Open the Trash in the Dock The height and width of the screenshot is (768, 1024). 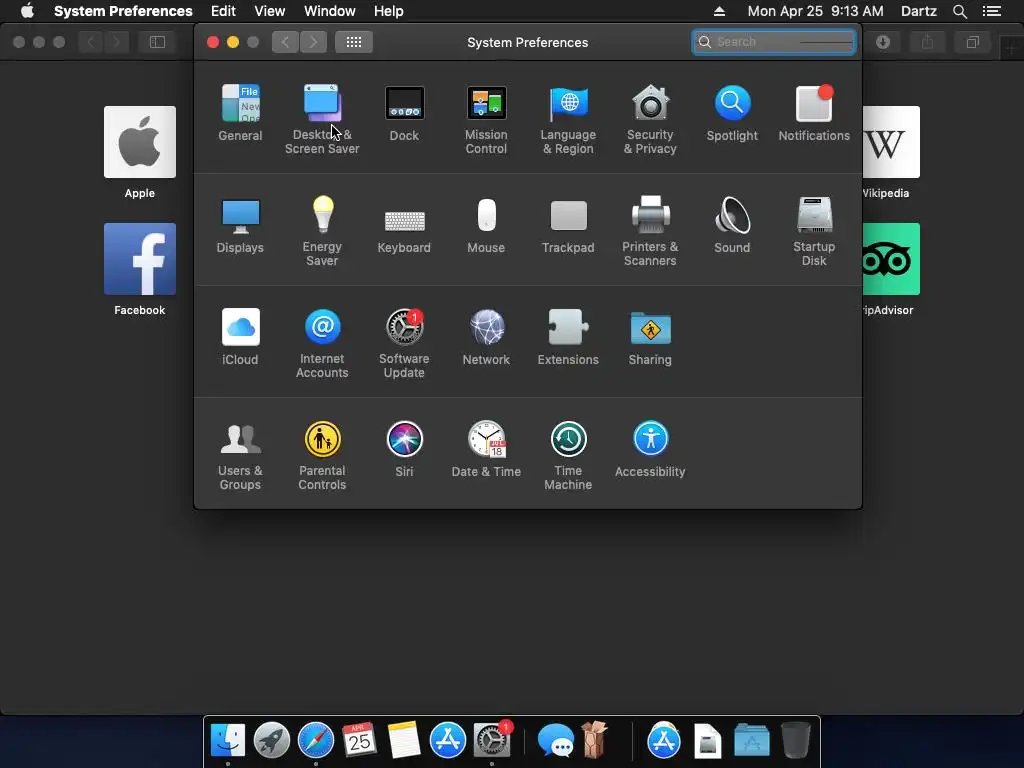pos(795,740)
